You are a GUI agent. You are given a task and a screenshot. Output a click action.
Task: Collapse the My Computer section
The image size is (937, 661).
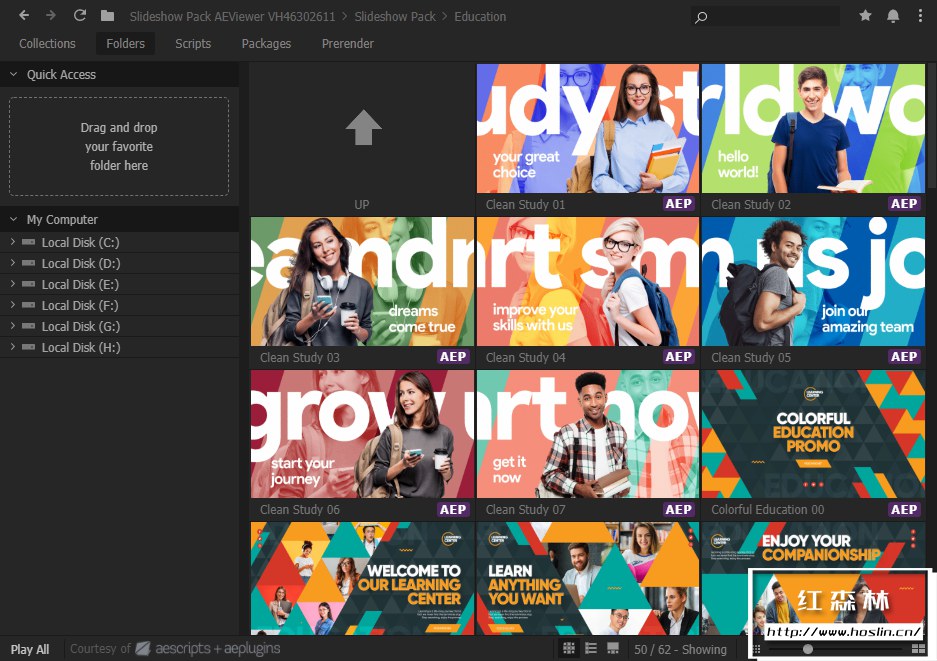click(13, 219)
